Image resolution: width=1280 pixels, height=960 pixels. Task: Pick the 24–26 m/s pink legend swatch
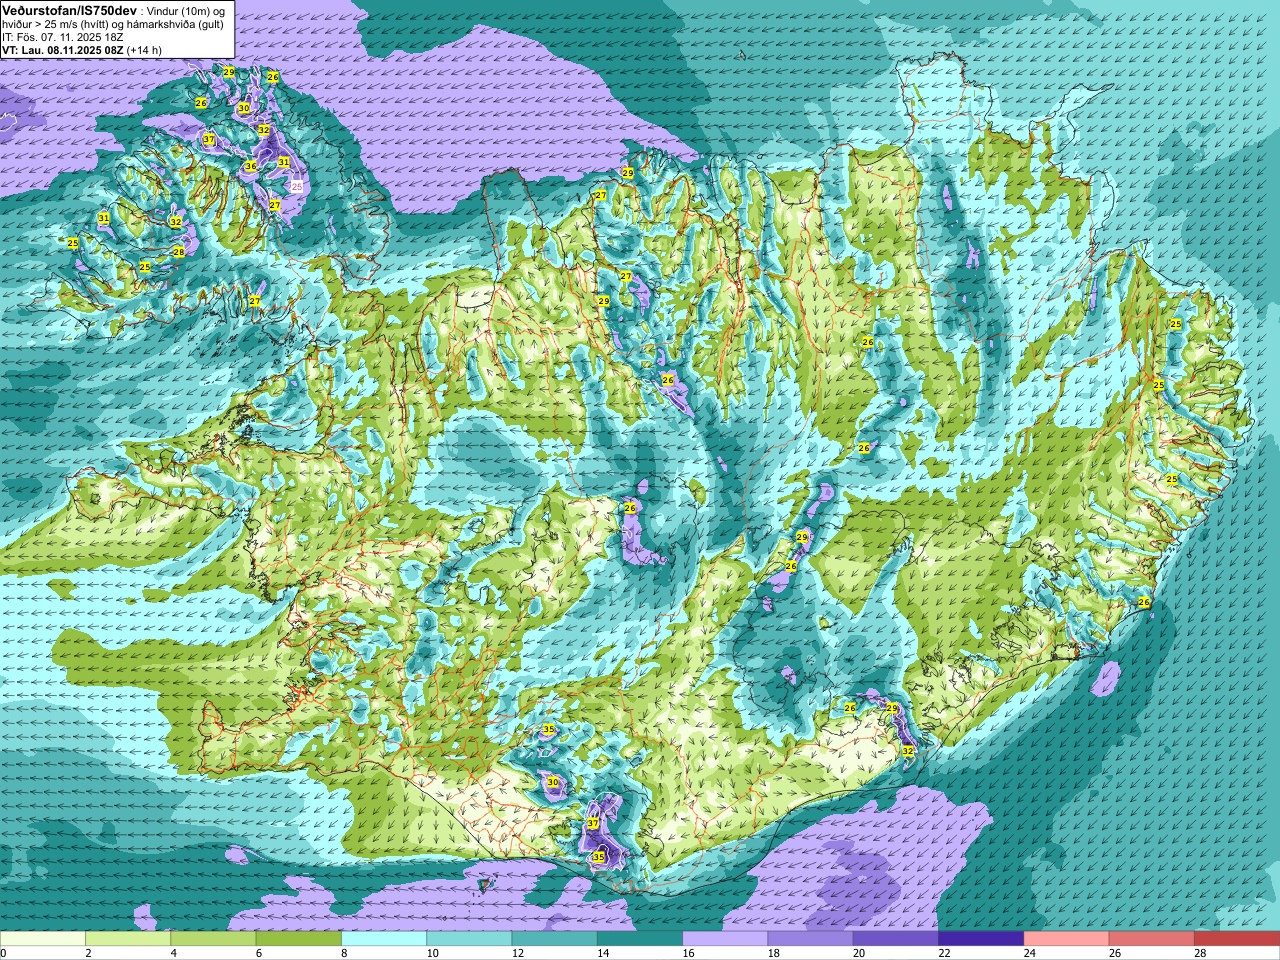pos(1067,939)
